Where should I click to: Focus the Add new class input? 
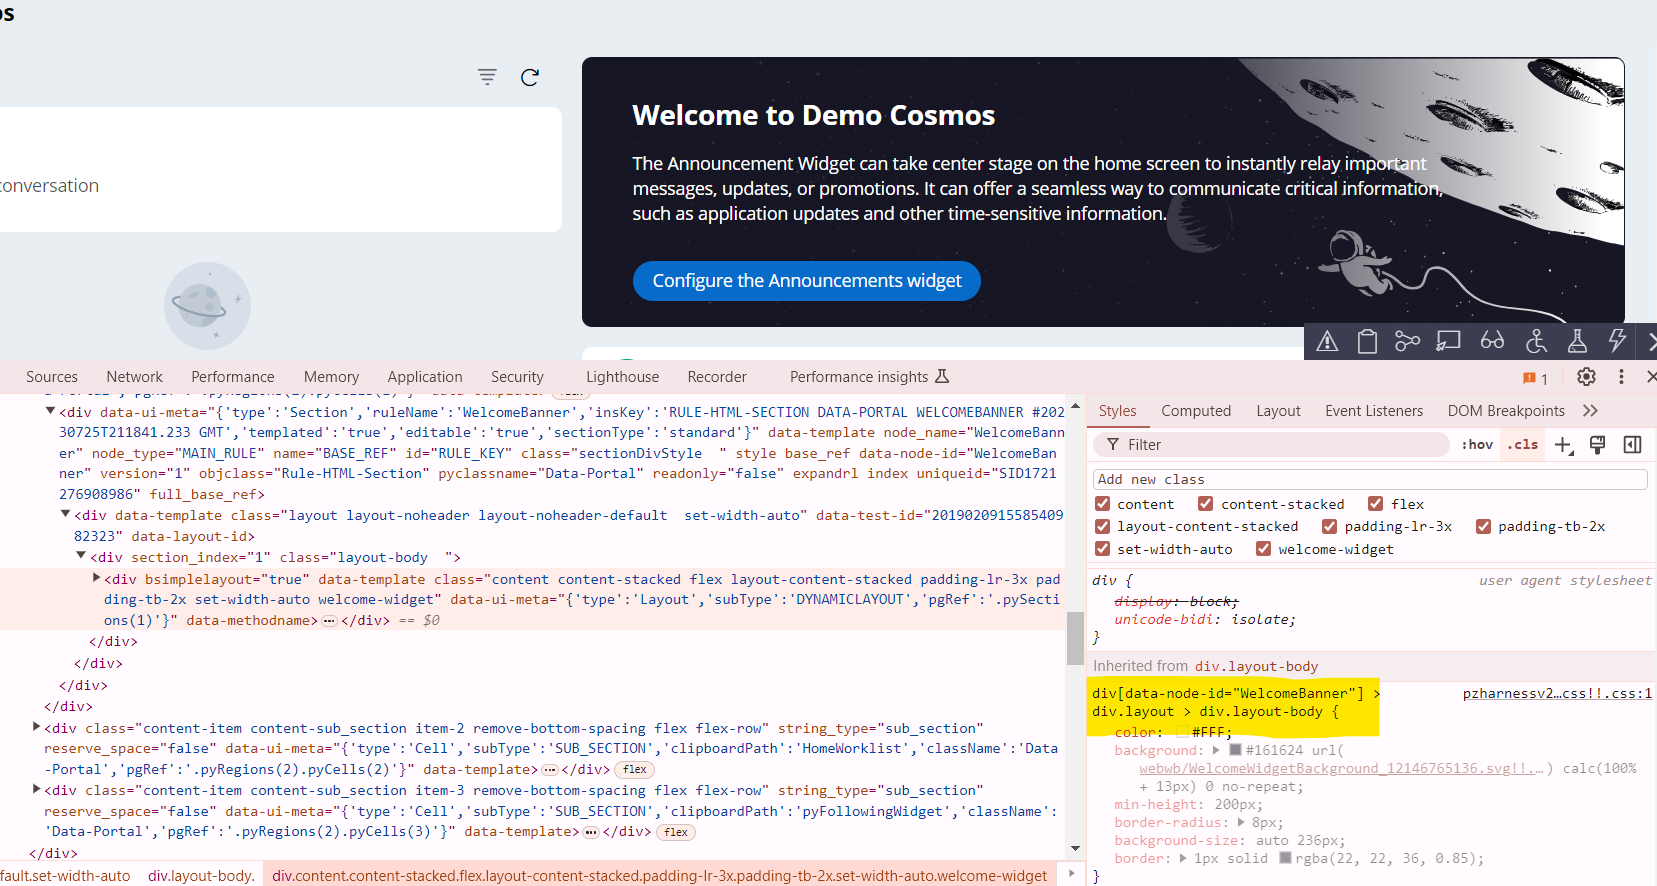click(1370, 480)
